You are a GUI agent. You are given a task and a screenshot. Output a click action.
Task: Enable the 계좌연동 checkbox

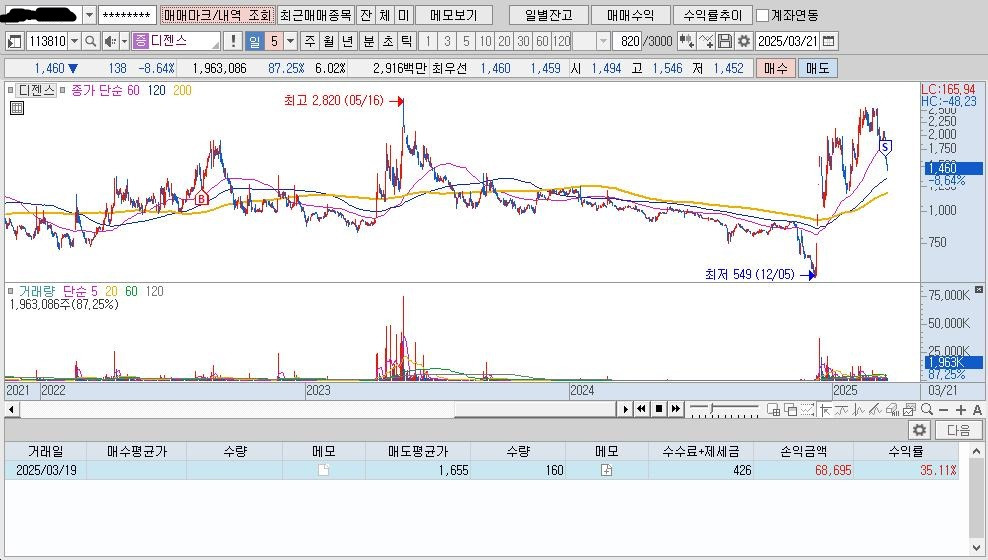[x=763, y=15]
